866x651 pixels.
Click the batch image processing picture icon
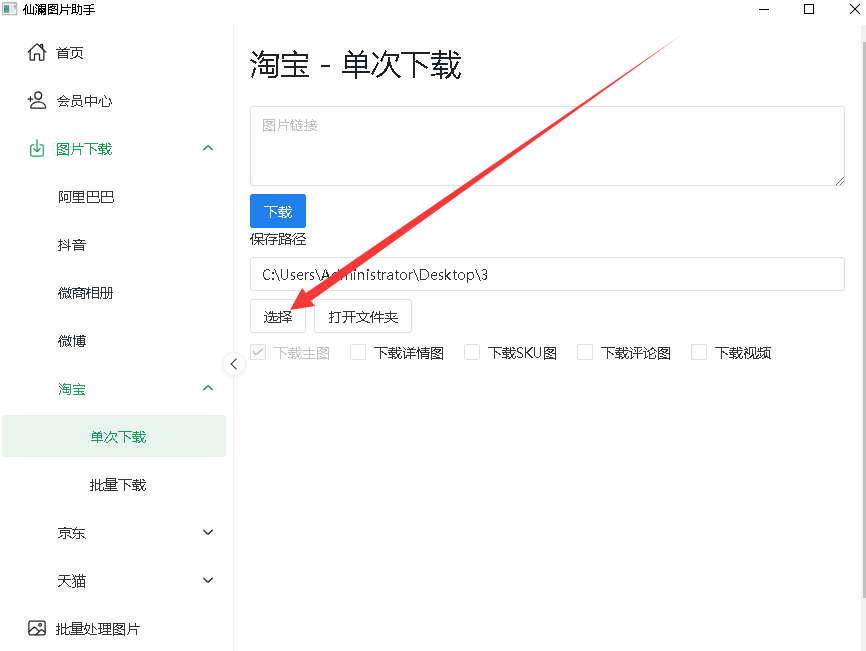[x=37, y=628]
